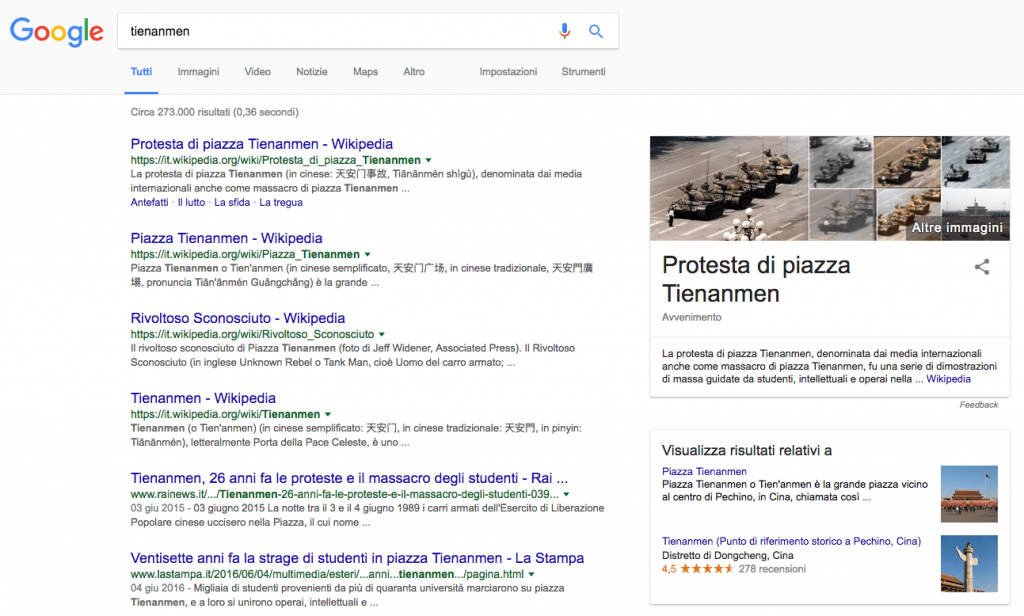Viewport: 1024px width, 616px height.
Task: Open the La tregua sitelink
Action: (281, 203)
